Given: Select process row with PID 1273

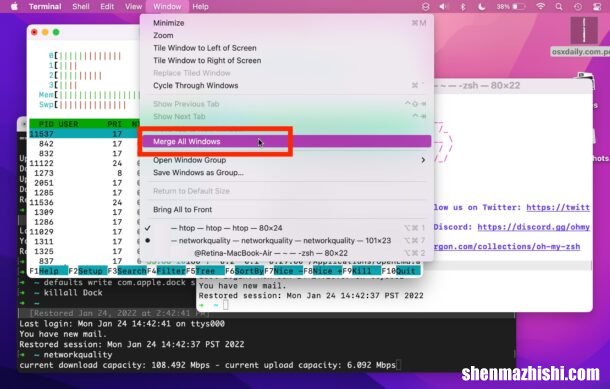Looking at the screenshot, I should click(x=84, y=173).
